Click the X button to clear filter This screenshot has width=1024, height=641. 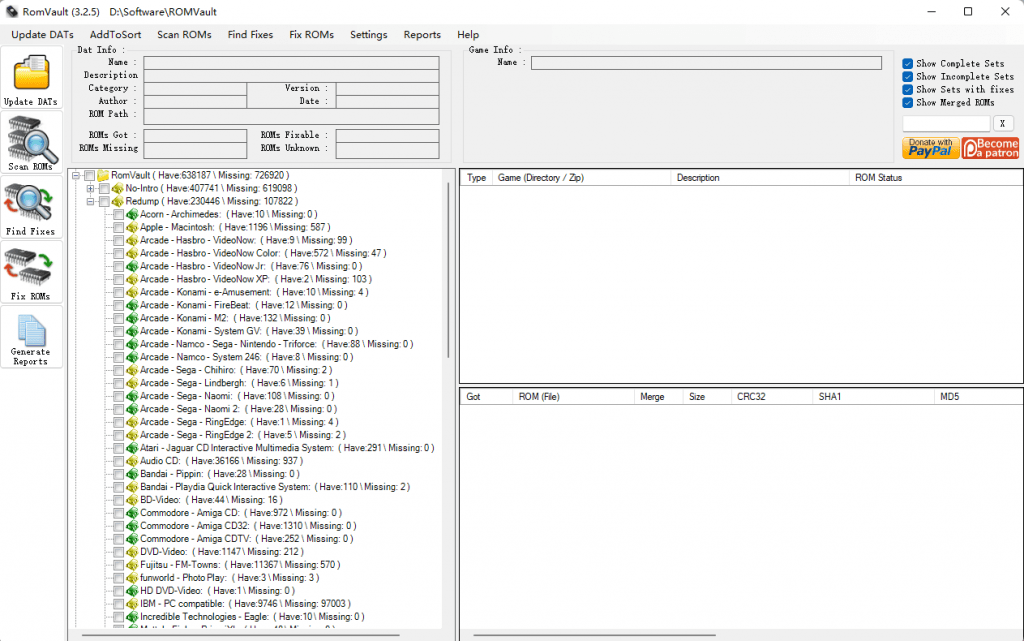coord(1003,124)
